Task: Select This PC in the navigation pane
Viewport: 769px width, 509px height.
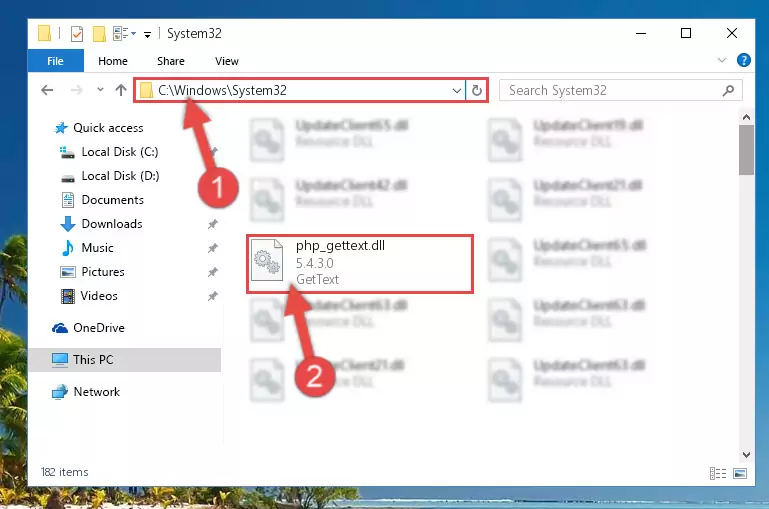Action: (125, 360)
